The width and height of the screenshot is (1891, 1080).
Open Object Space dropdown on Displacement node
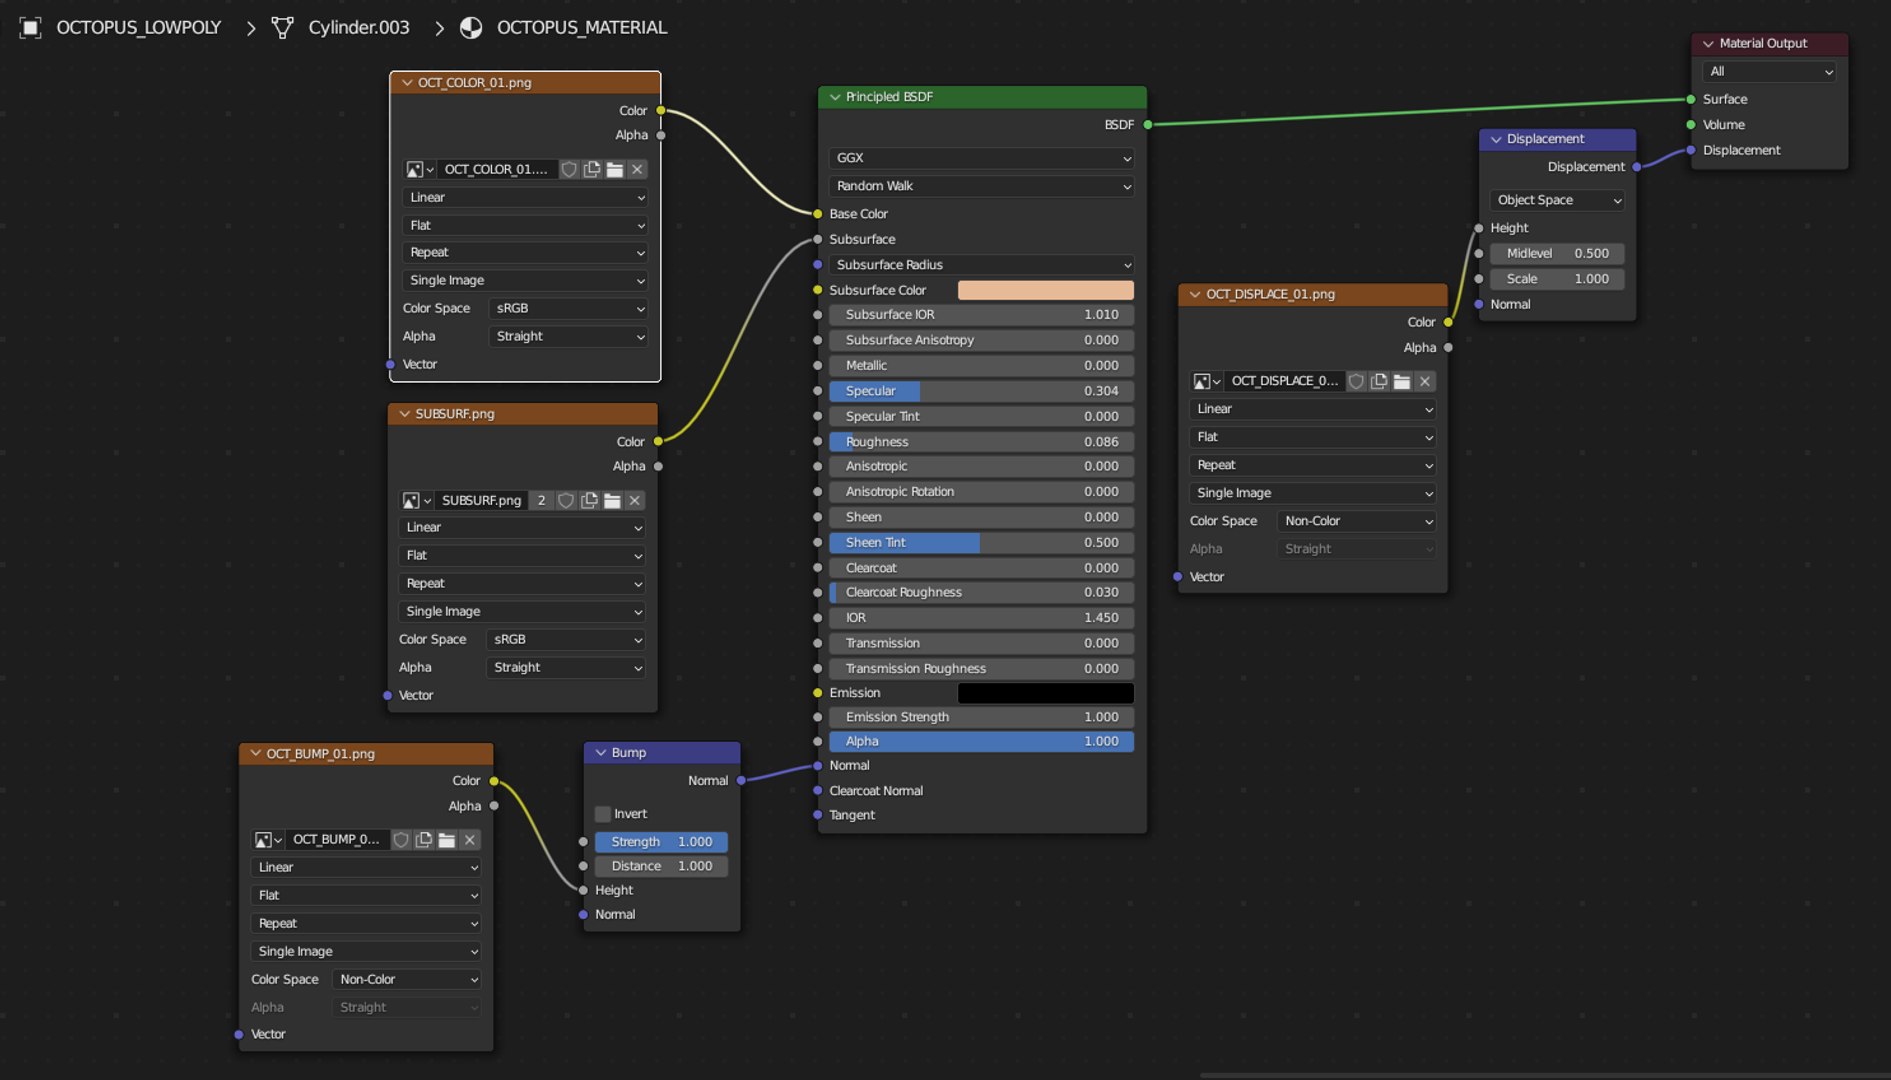pos(1557,200)
